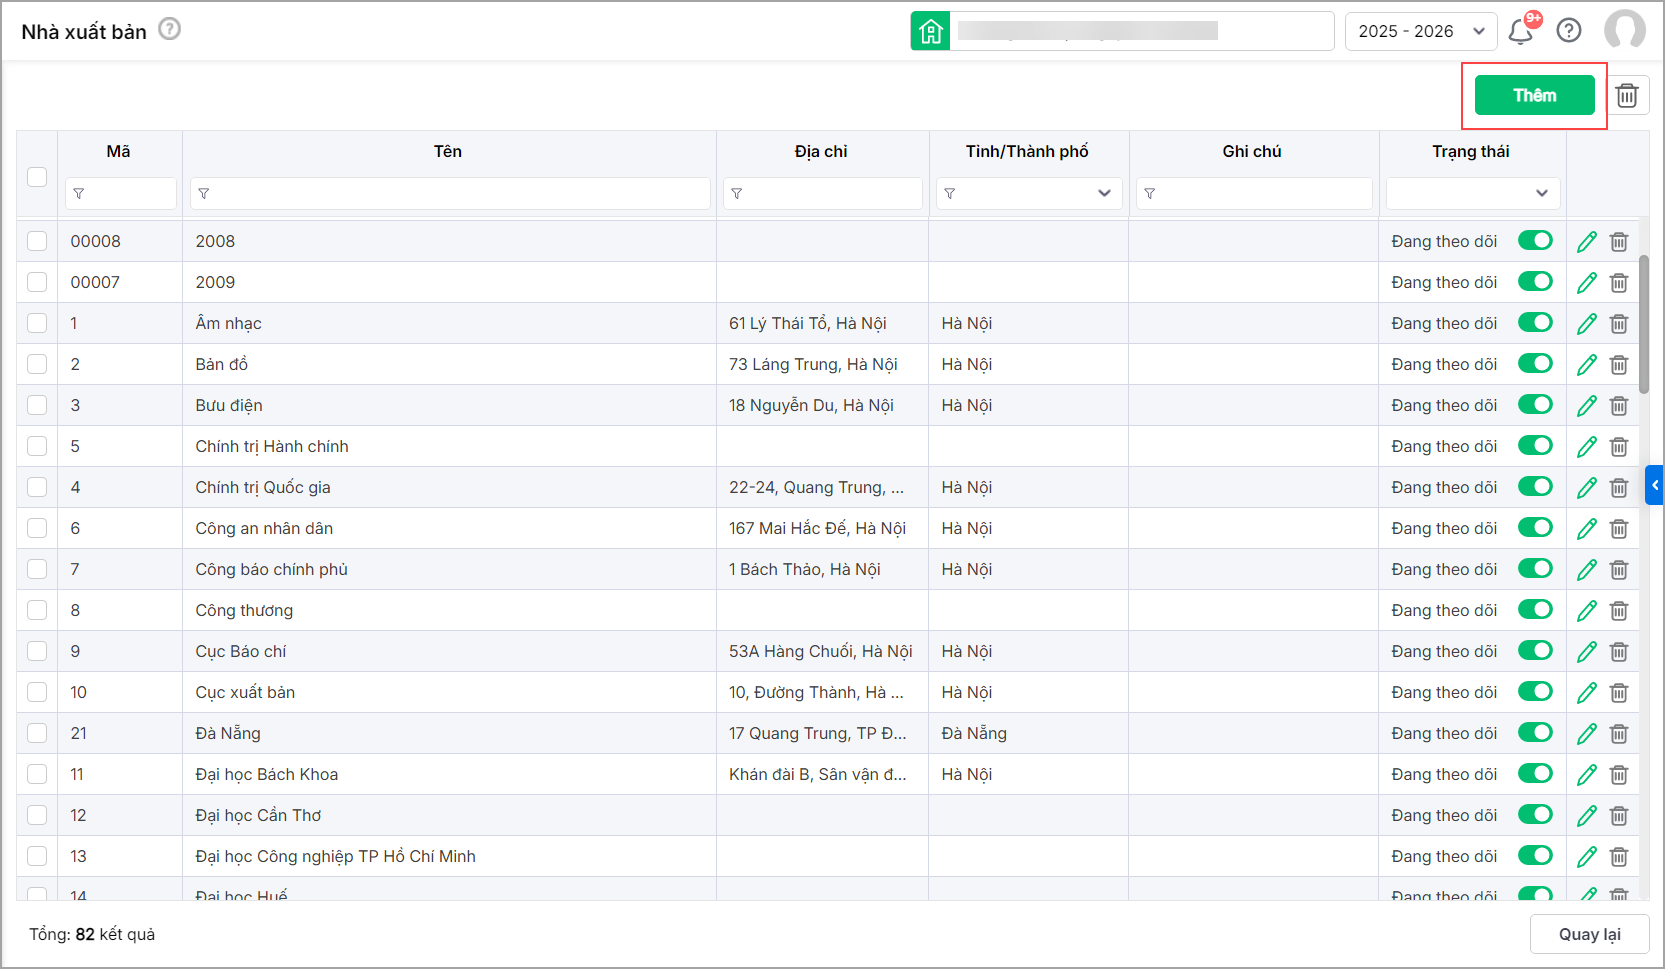
Task: Click the green Thêm button
Action: coord(1534,96)
